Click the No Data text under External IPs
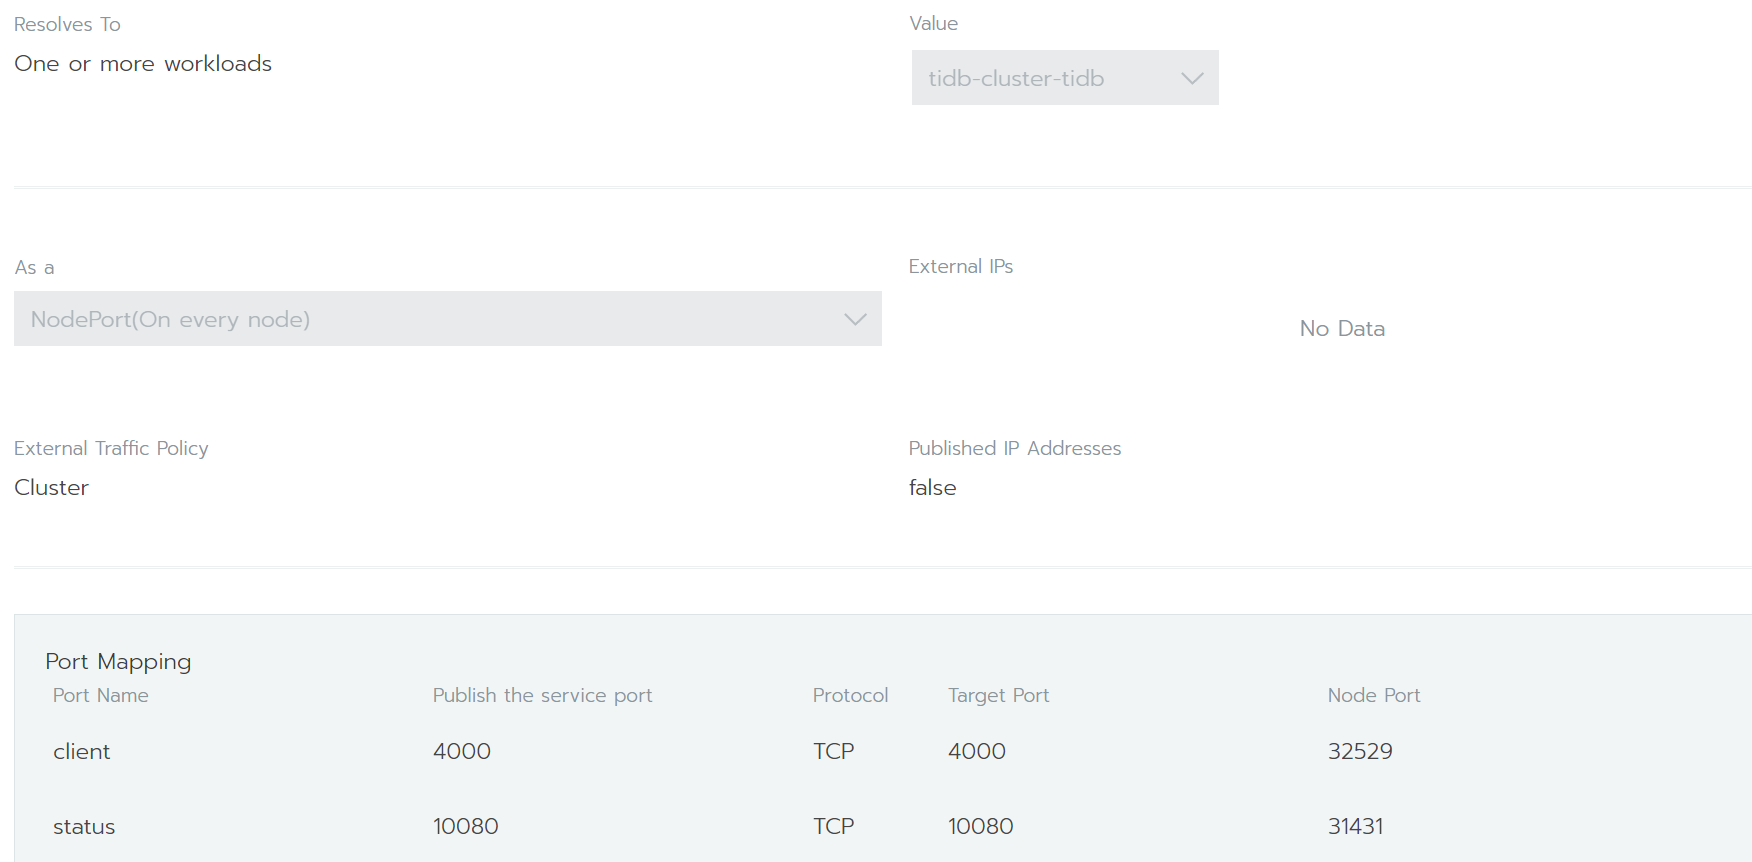This screenshot has height=862, width=1752. [1342, 328]
